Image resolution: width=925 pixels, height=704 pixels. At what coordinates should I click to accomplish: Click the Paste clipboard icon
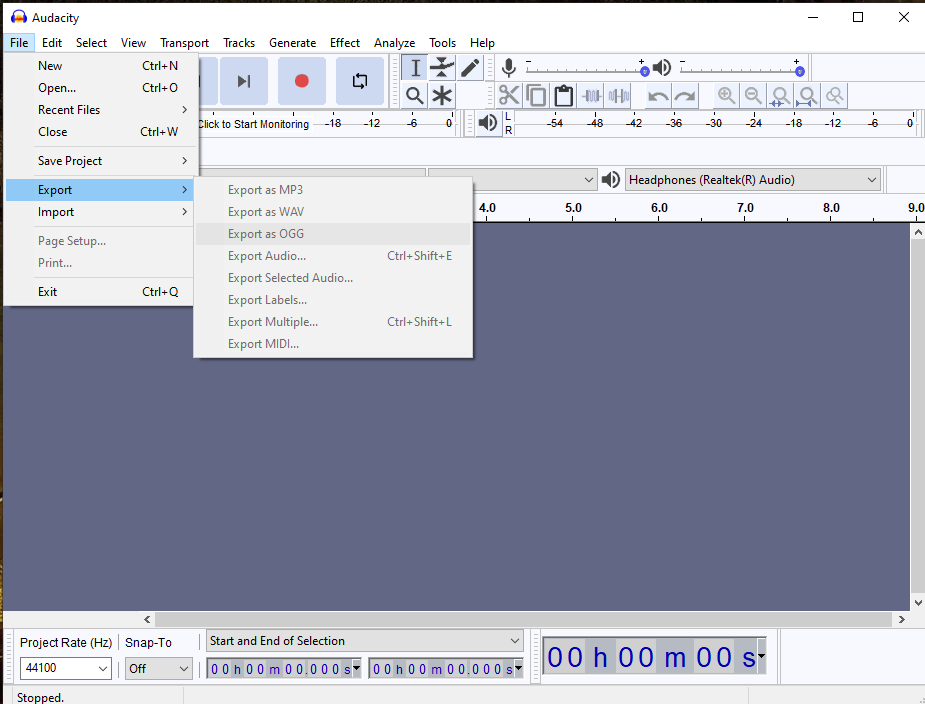pyautogui.click(x=563, y=96)
